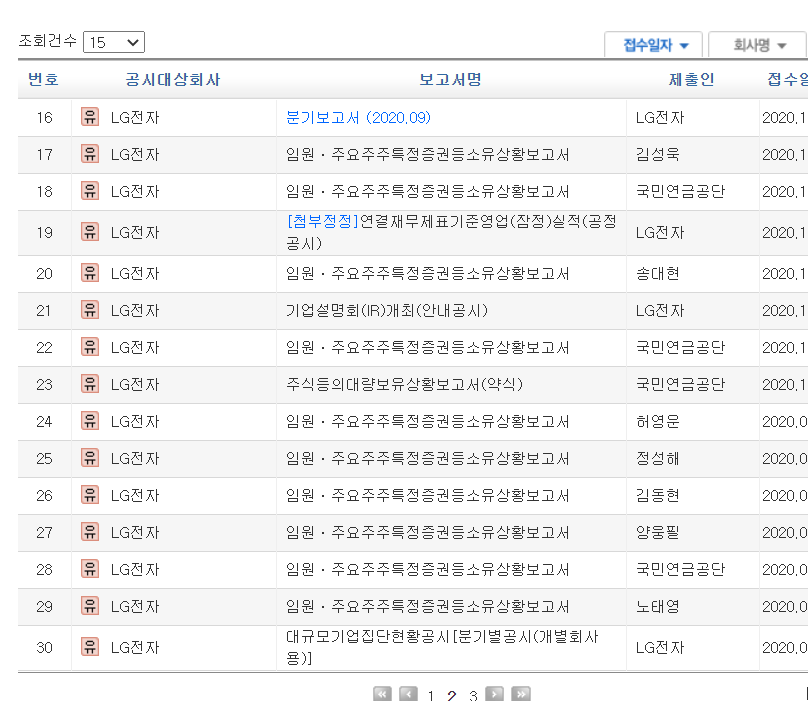Click the 유 market icon in row 30

click(90, 647)
